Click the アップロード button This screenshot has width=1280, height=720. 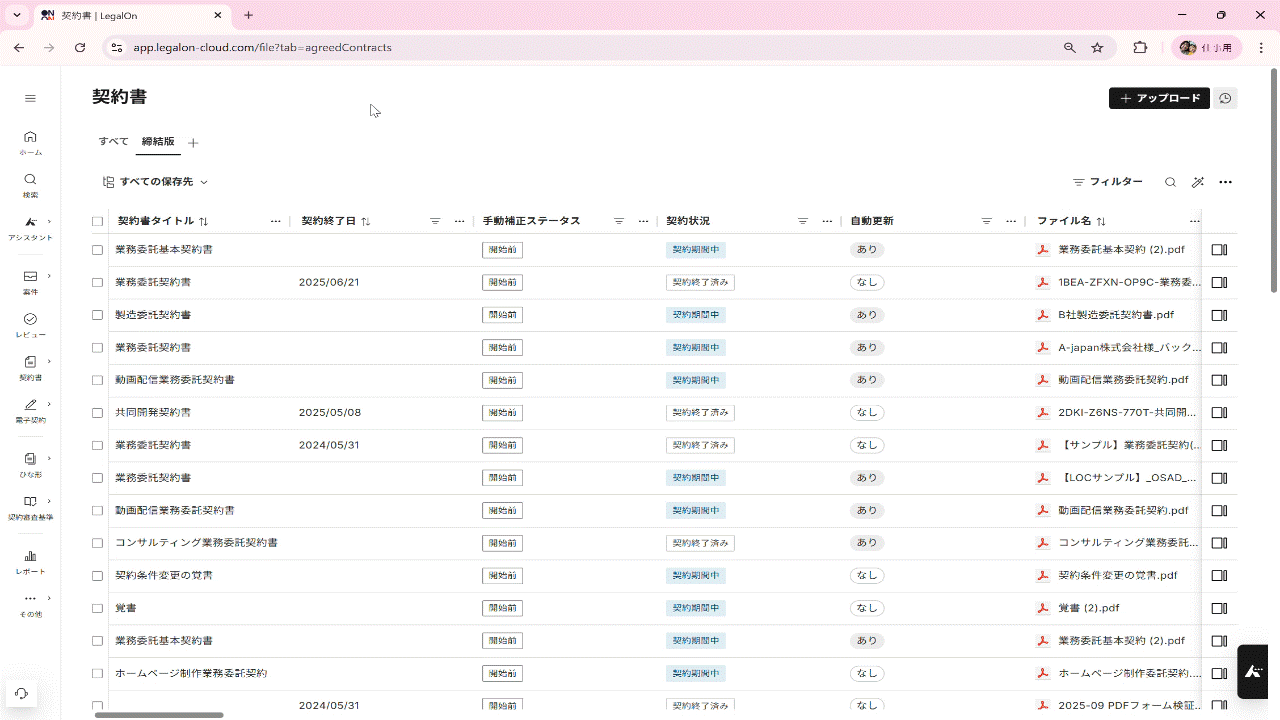pyautogui.click(x=1159, y=98)
